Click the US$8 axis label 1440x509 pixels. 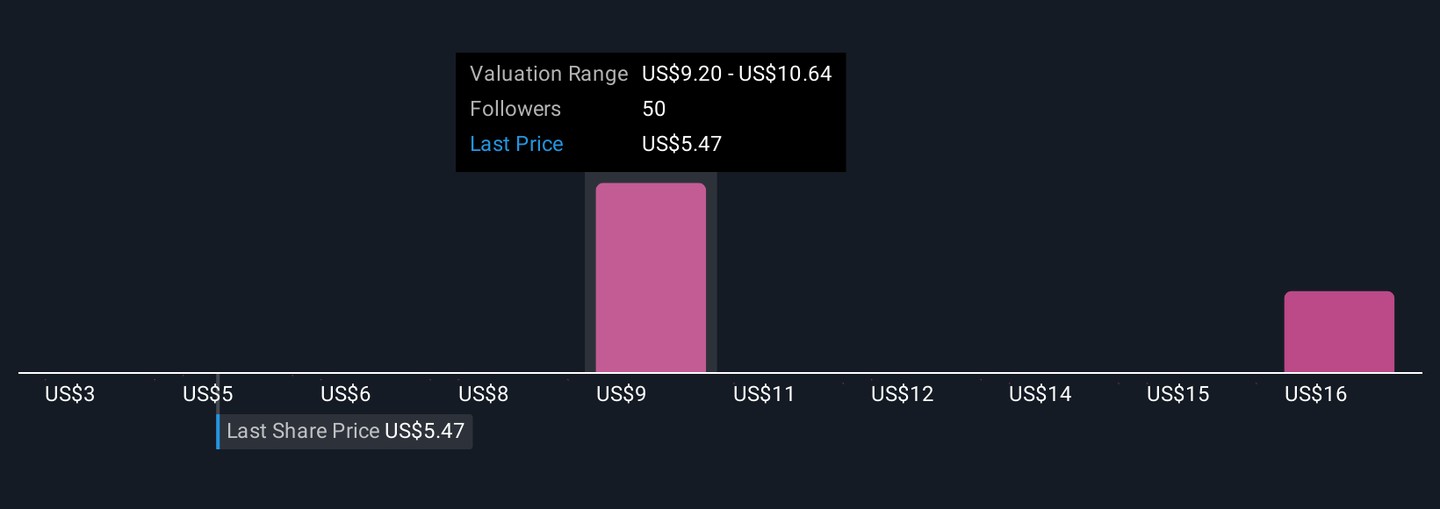[x=483, y=394]
